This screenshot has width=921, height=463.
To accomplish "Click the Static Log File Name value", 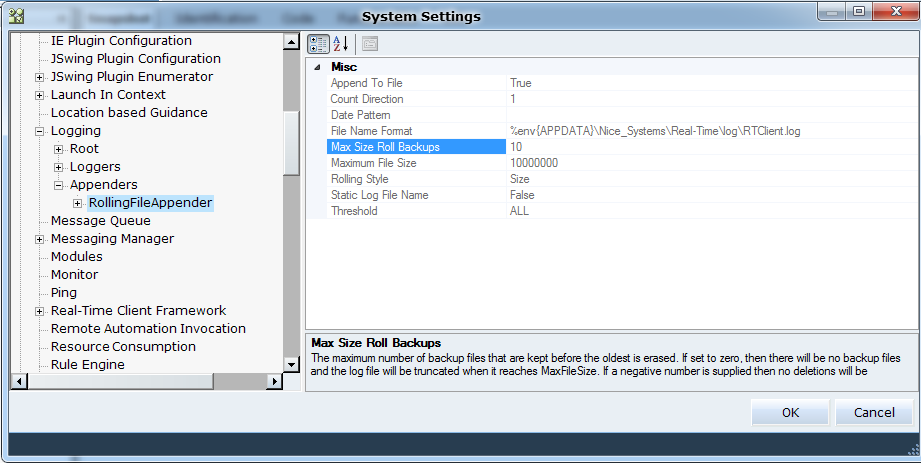I will click(x=522, y=195).
